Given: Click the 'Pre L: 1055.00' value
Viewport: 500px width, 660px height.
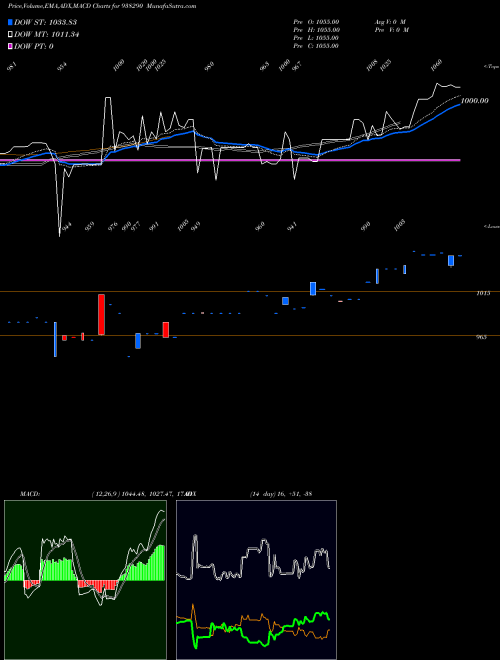Looking at the screenshot, I should [316, 38].
